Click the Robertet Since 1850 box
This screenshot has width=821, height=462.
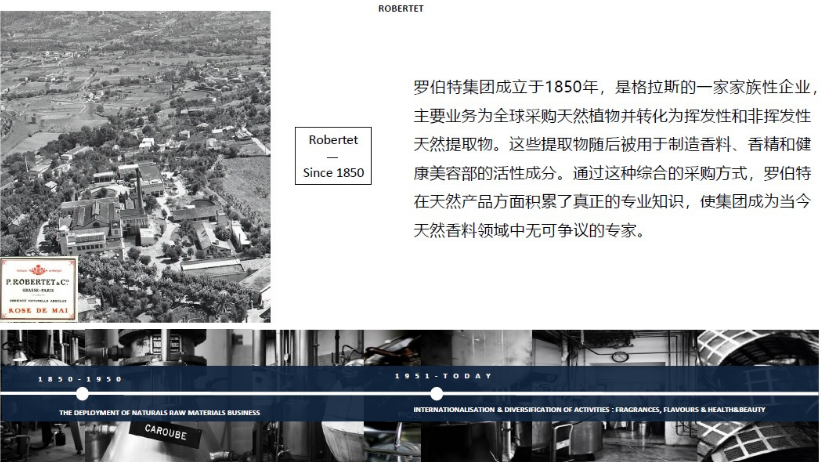click(x=333, y=156)
